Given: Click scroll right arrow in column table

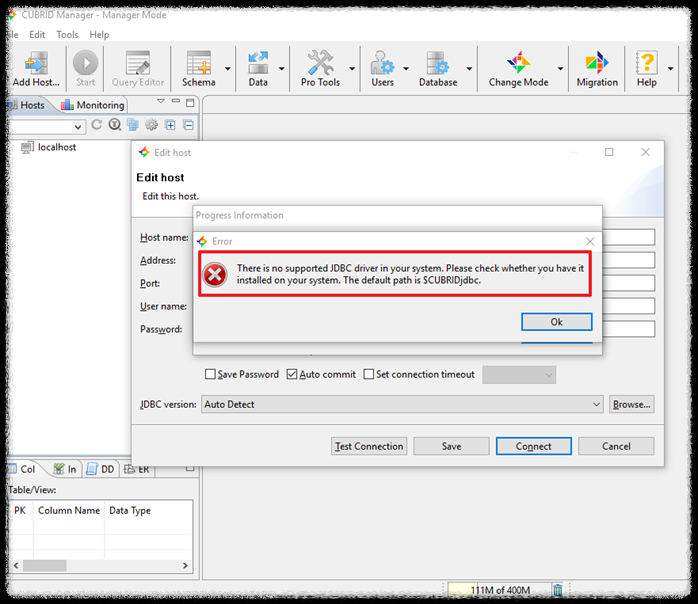Looking at the screenshot, I should click(185, 565).
